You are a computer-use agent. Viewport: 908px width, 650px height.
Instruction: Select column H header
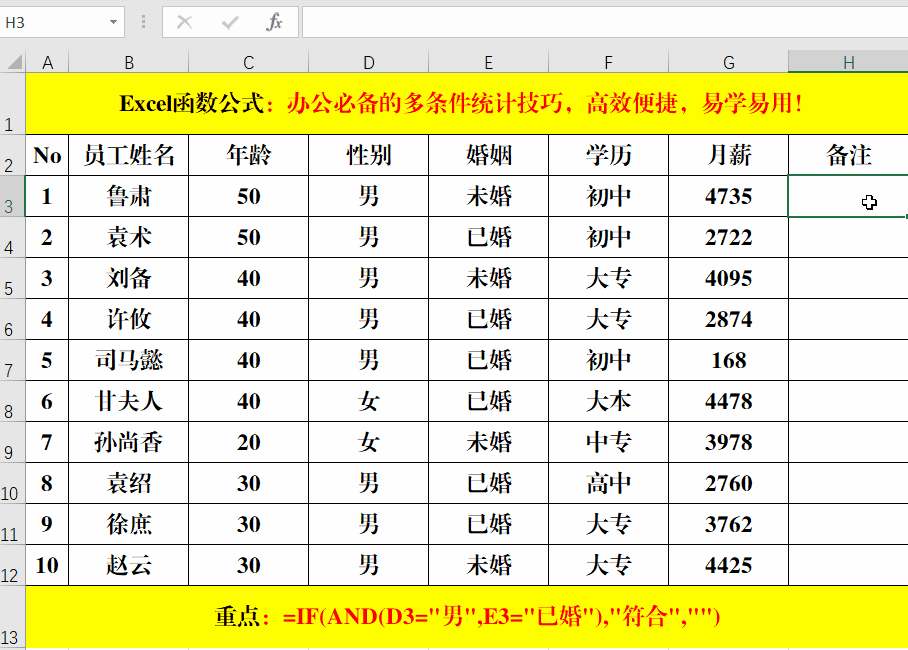pyautogui.click(x=848, y=62)
